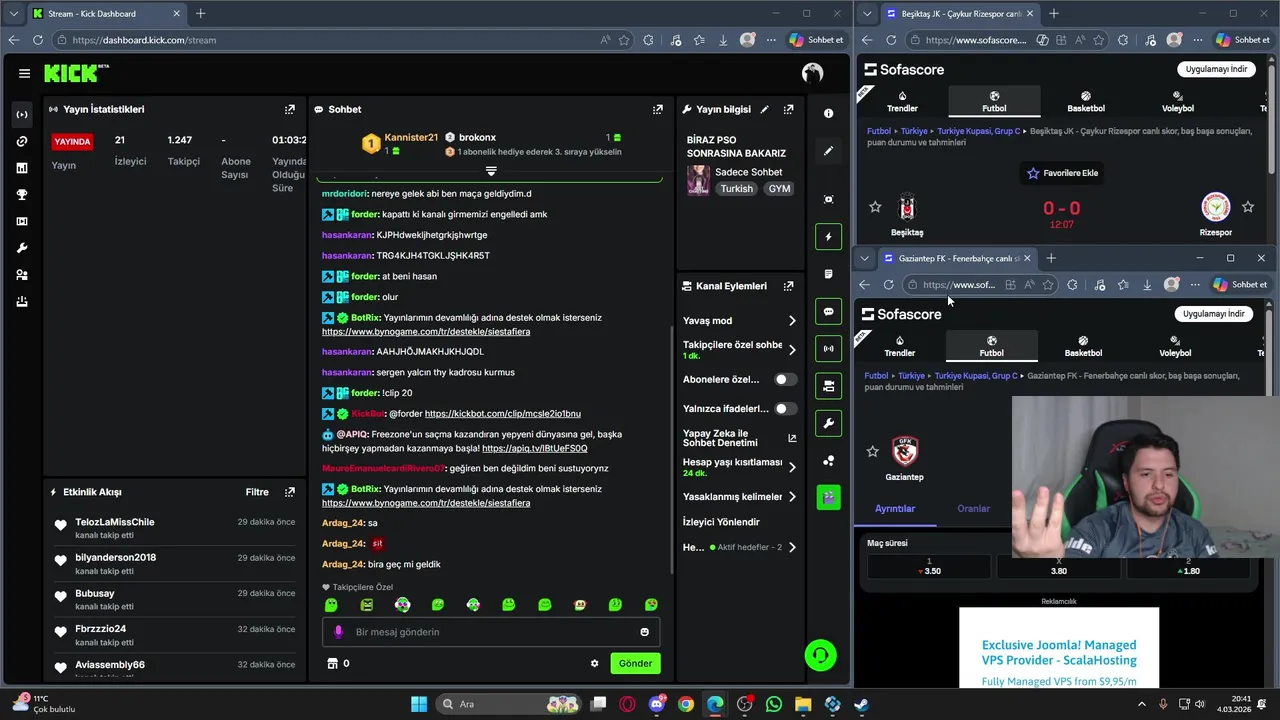Click the lightning bolt icon in Kick's right rail
Viewport: 1280px width, 720px height.
coord(828,237)
